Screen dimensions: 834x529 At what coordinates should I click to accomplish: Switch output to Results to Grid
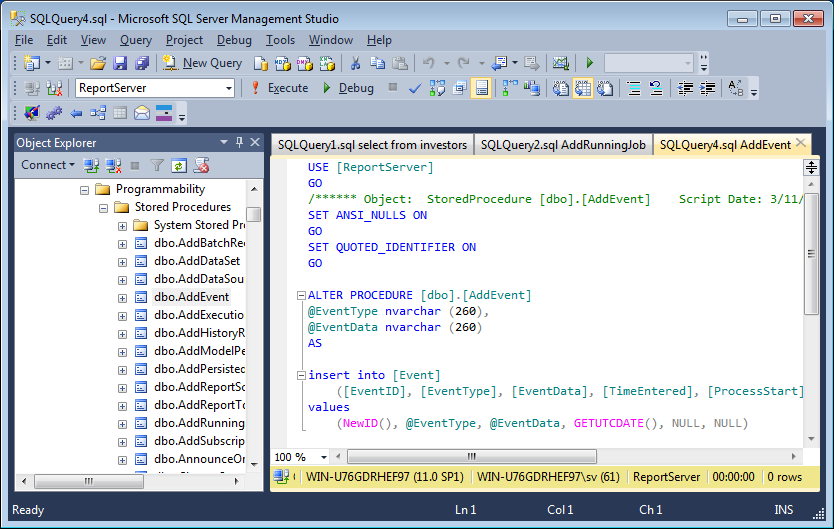coord(583,88)
